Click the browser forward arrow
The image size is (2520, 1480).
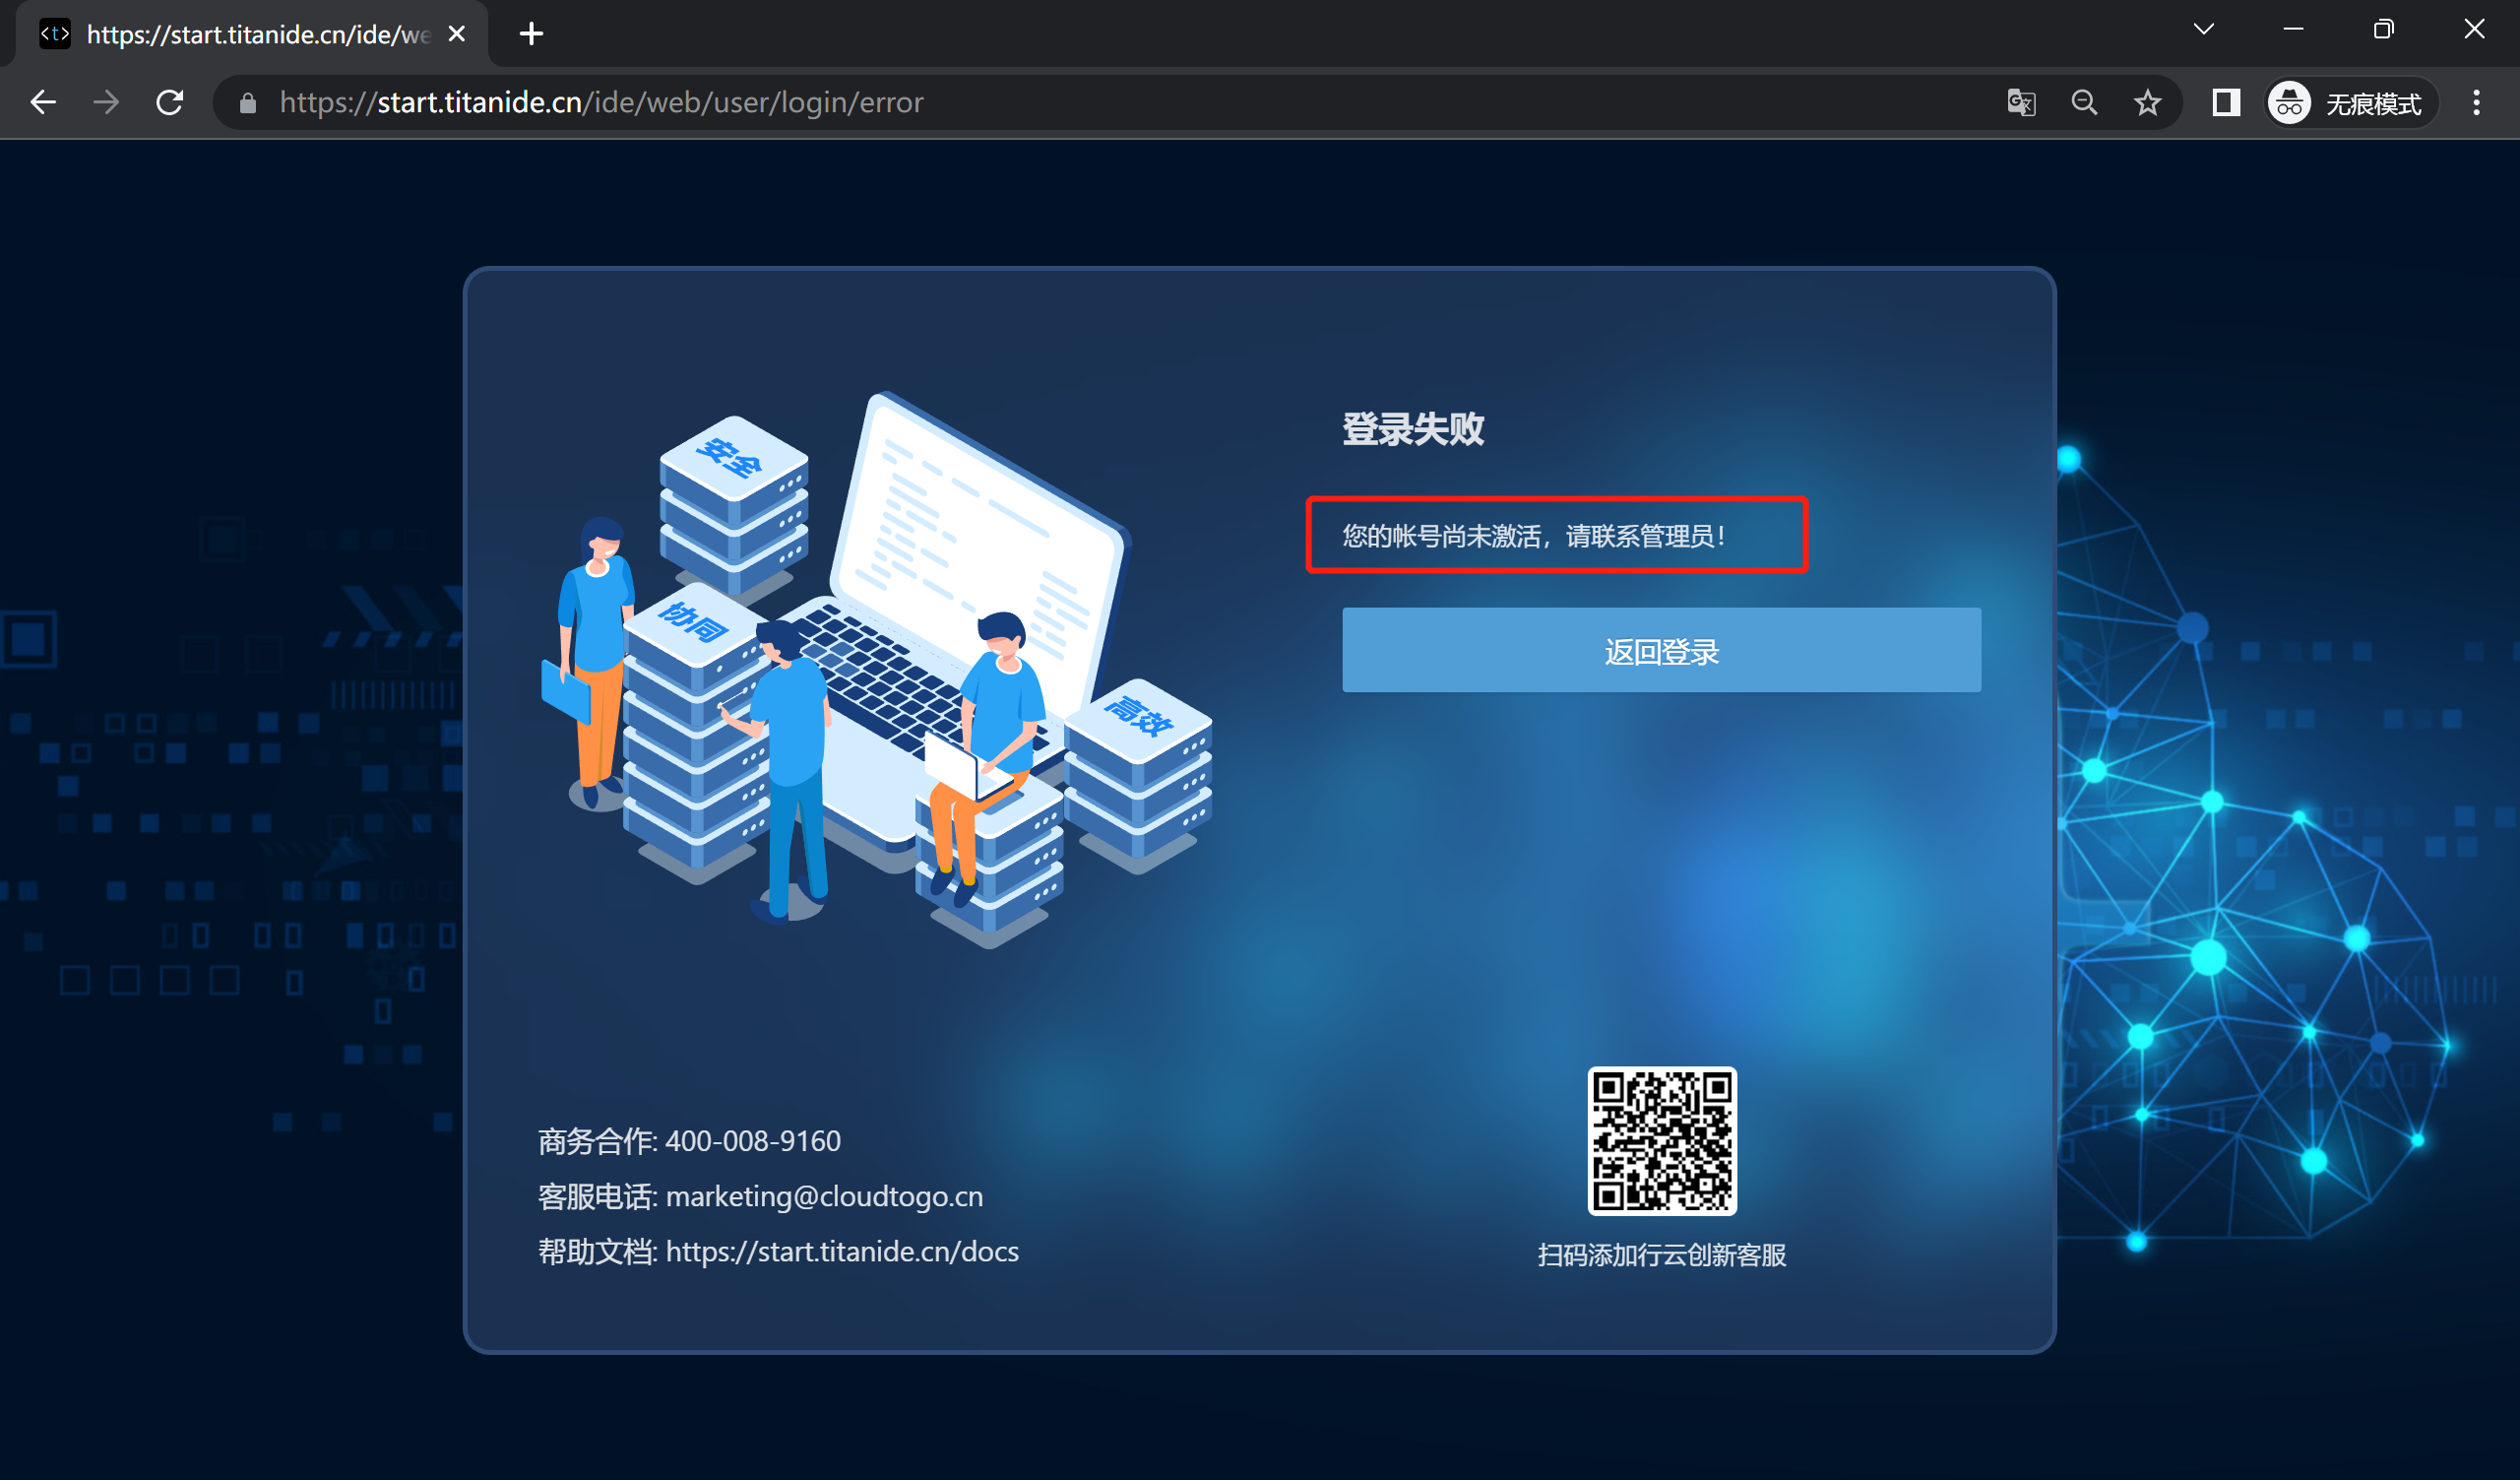106,102
